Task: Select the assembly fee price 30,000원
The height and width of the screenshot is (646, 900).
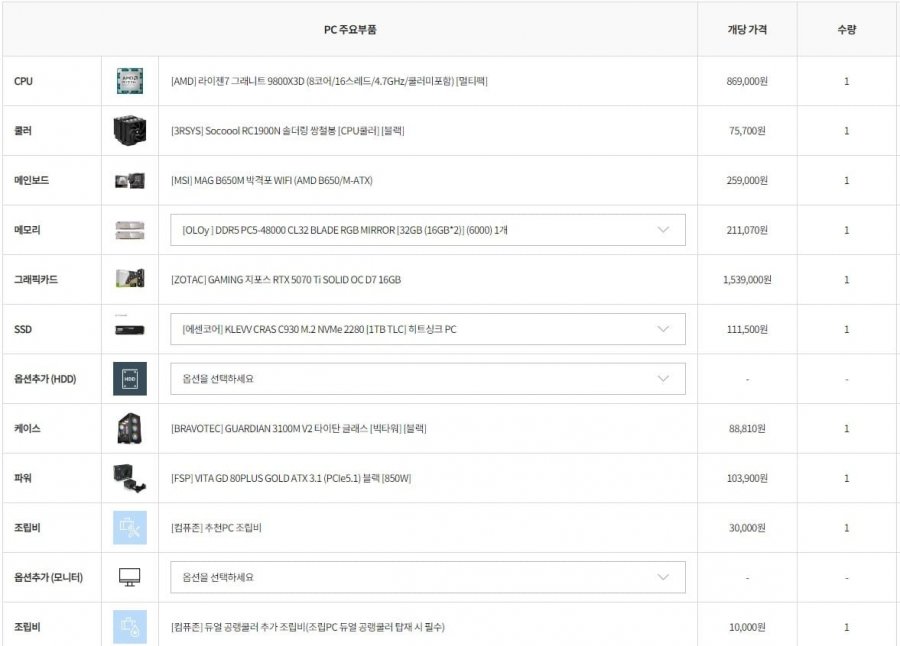Action: point(747,527)
